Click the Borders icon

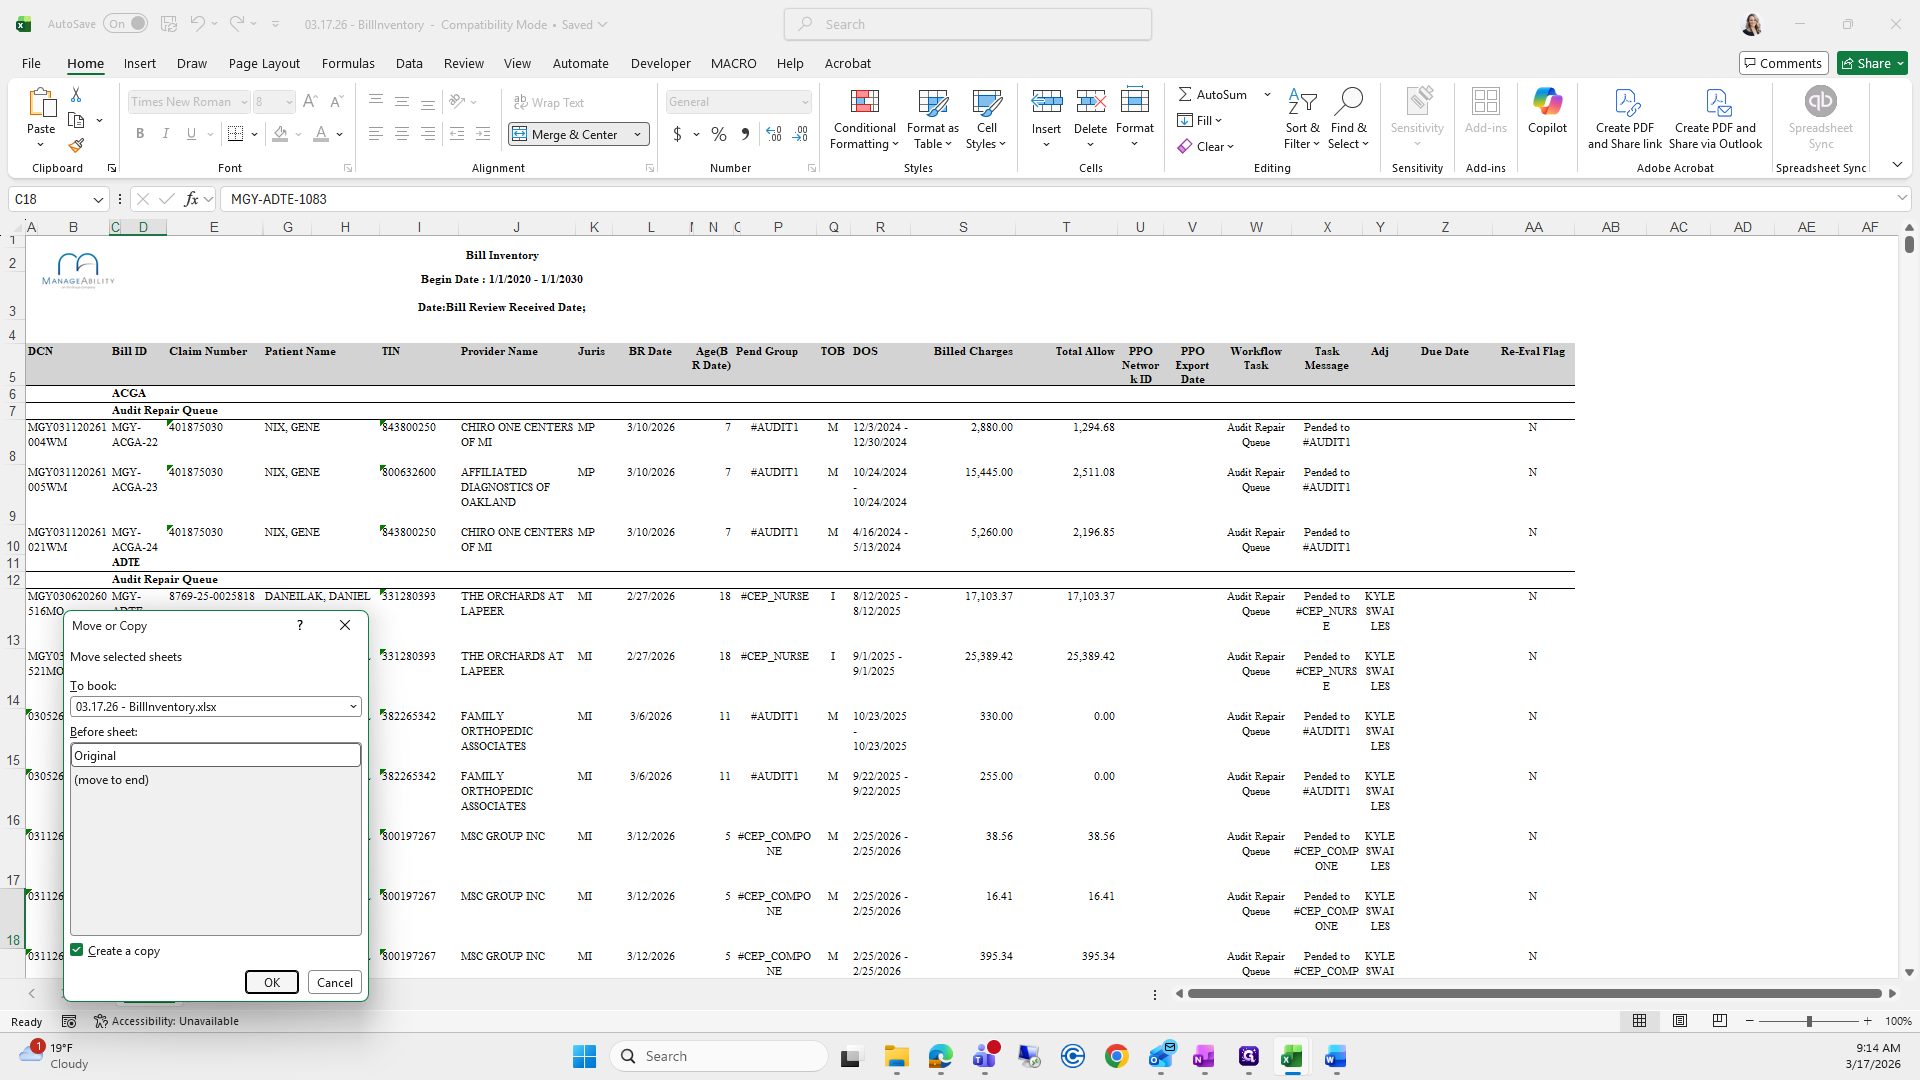tap(235, 134)
